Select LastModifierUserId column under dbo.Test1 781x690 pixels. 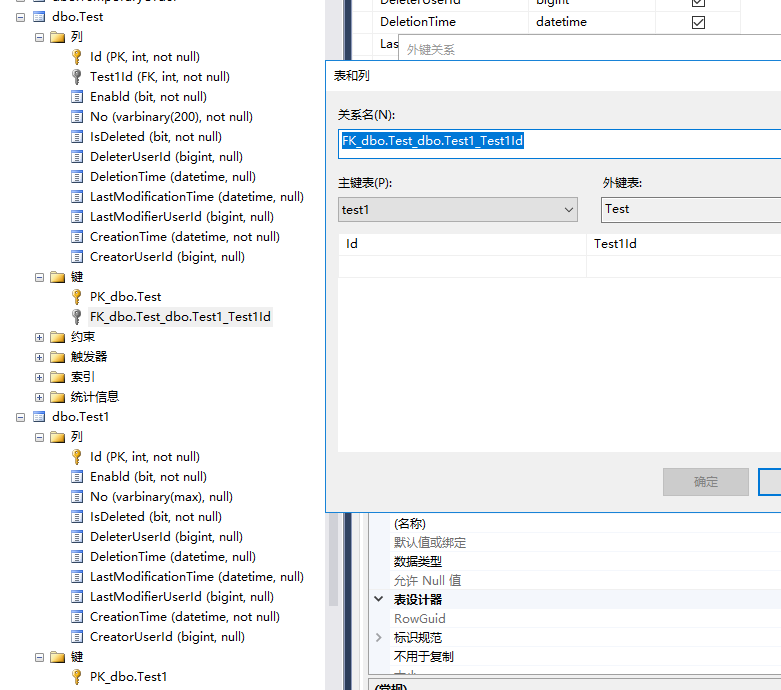(182, 597)
